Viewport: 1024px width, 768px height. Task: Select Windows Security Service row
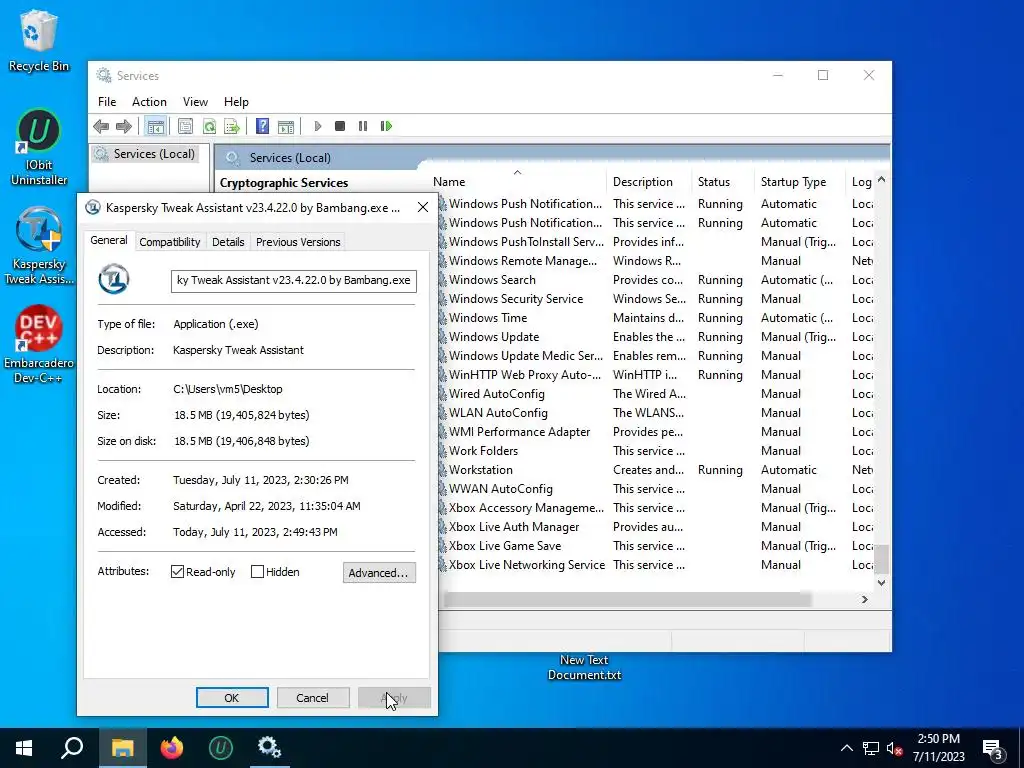(x=655, y=298)
